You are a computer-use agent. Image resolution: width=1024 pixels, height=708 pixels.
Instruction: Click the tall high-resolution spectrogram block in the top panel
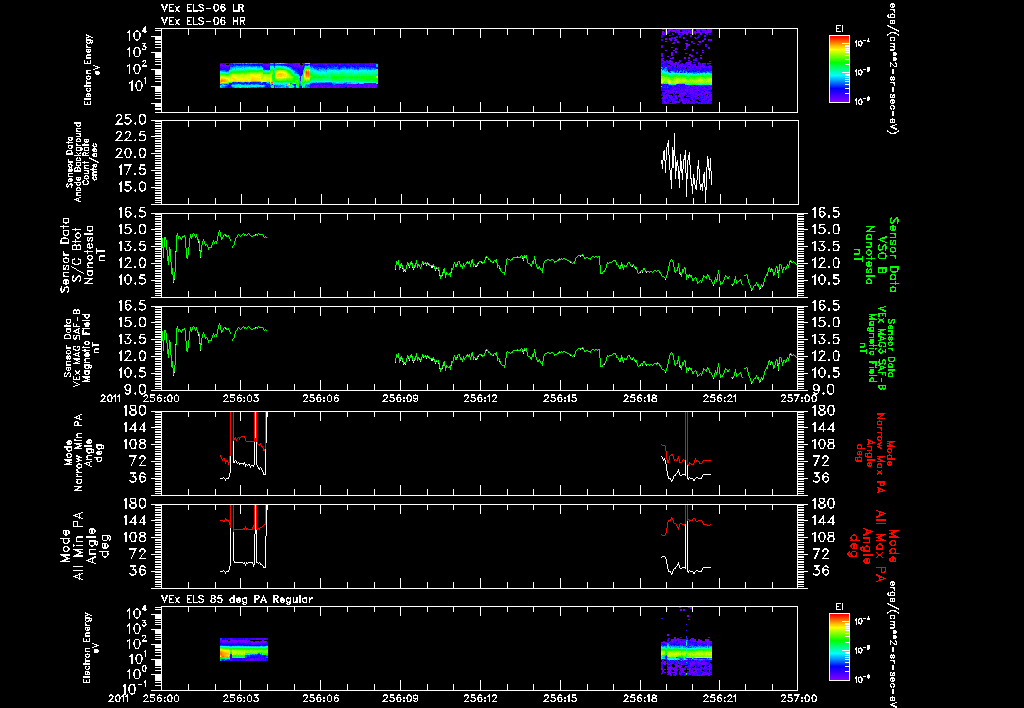(686, 66)
